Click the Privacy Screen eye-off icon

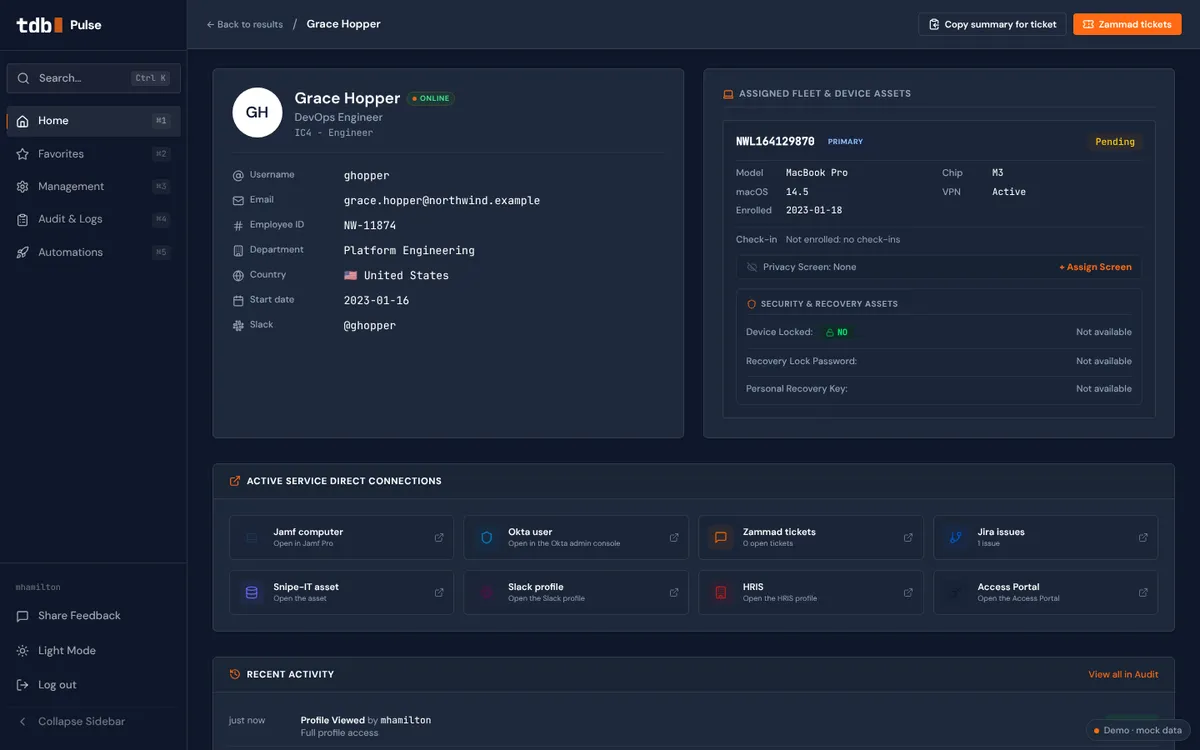pos(752,267)
